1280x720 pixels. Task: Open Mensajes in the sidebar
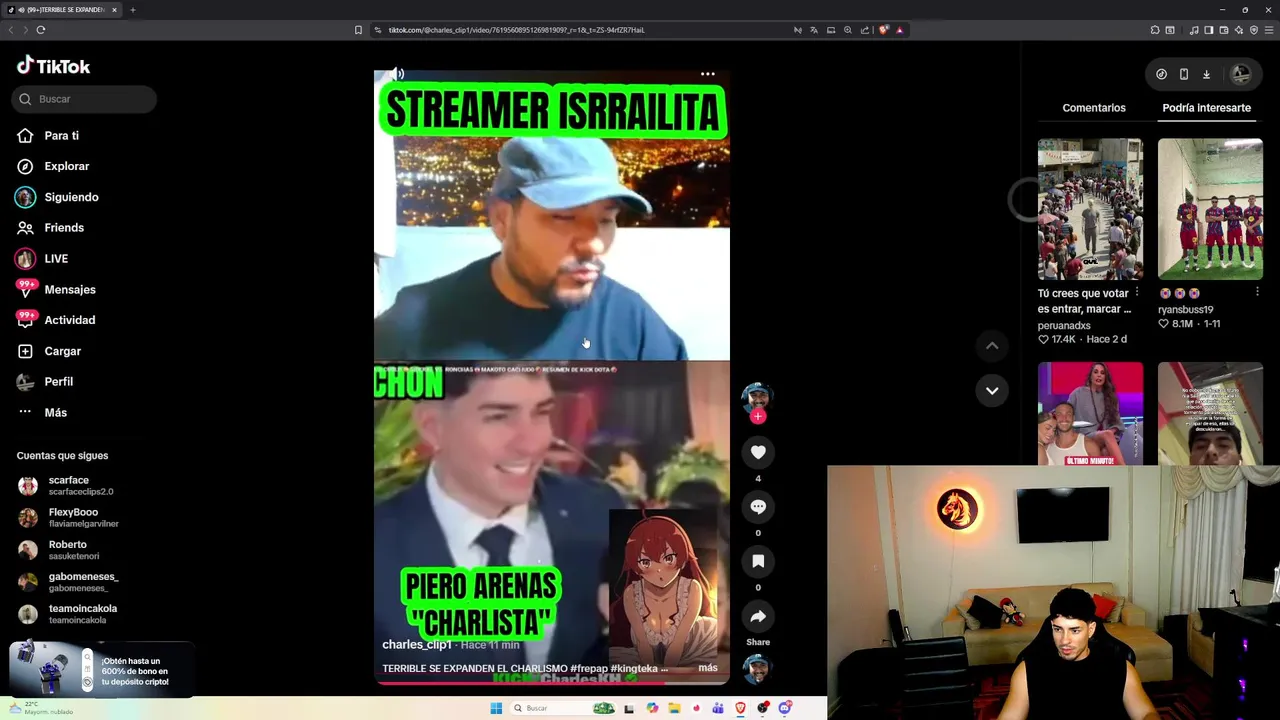pyautogui.click(x=70, y=290)
